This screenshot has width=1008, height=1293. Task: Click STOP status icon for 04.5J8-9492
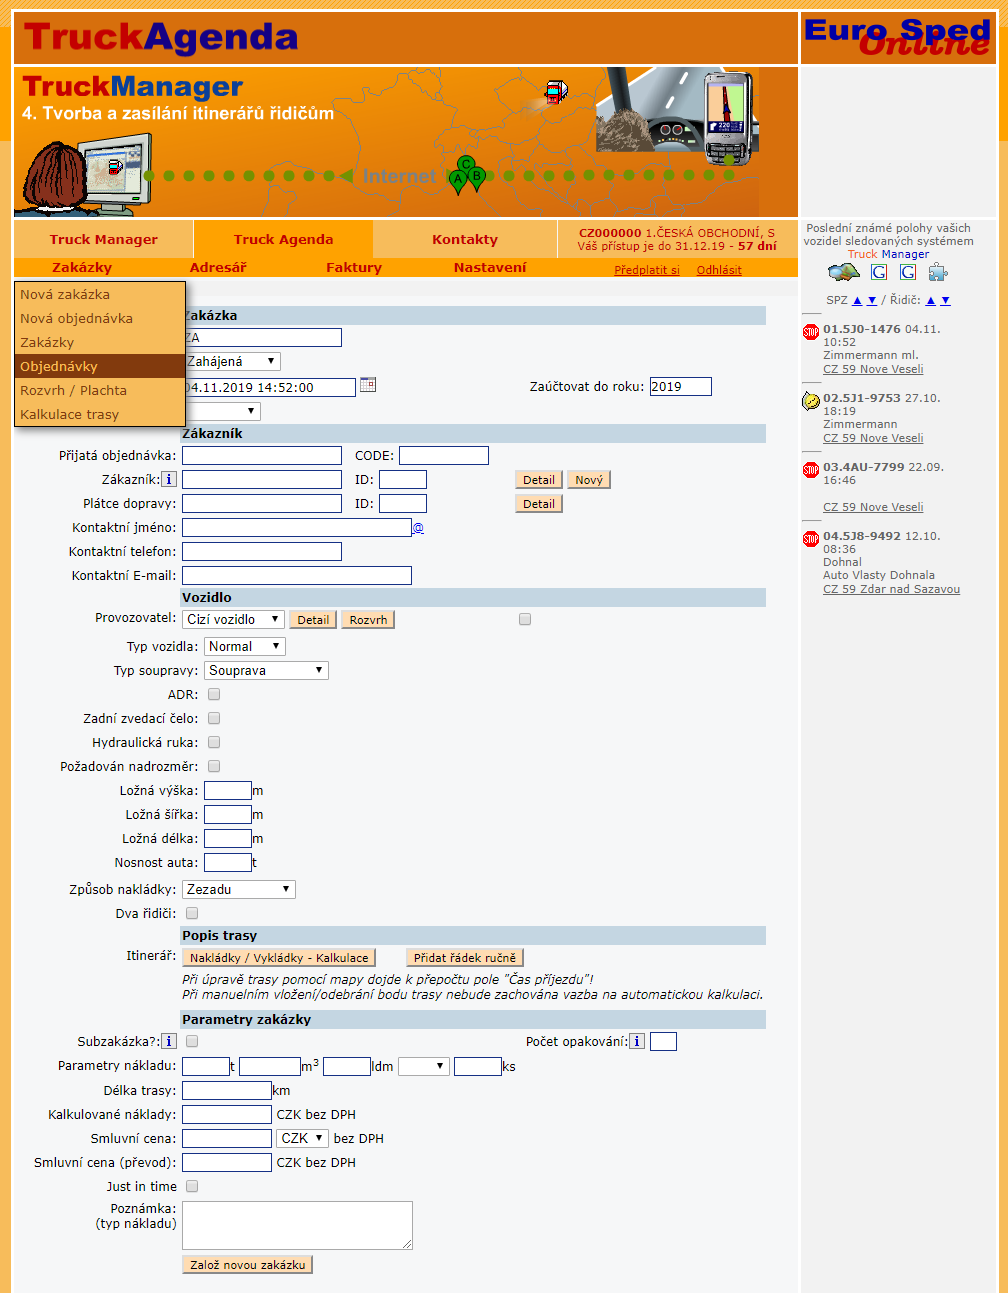(x=811, y=539)
